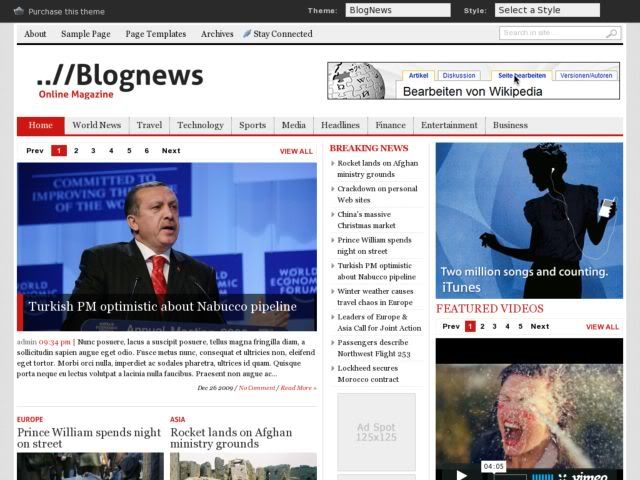Open the Stay Connected menu item
This screenshot has height=480, width=640.
click(283, 34)
